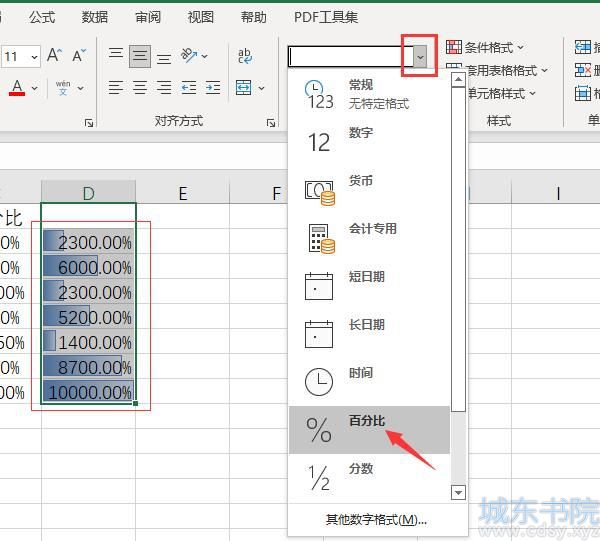Select column E header
The image size is (600, 541).
point(183,193)
